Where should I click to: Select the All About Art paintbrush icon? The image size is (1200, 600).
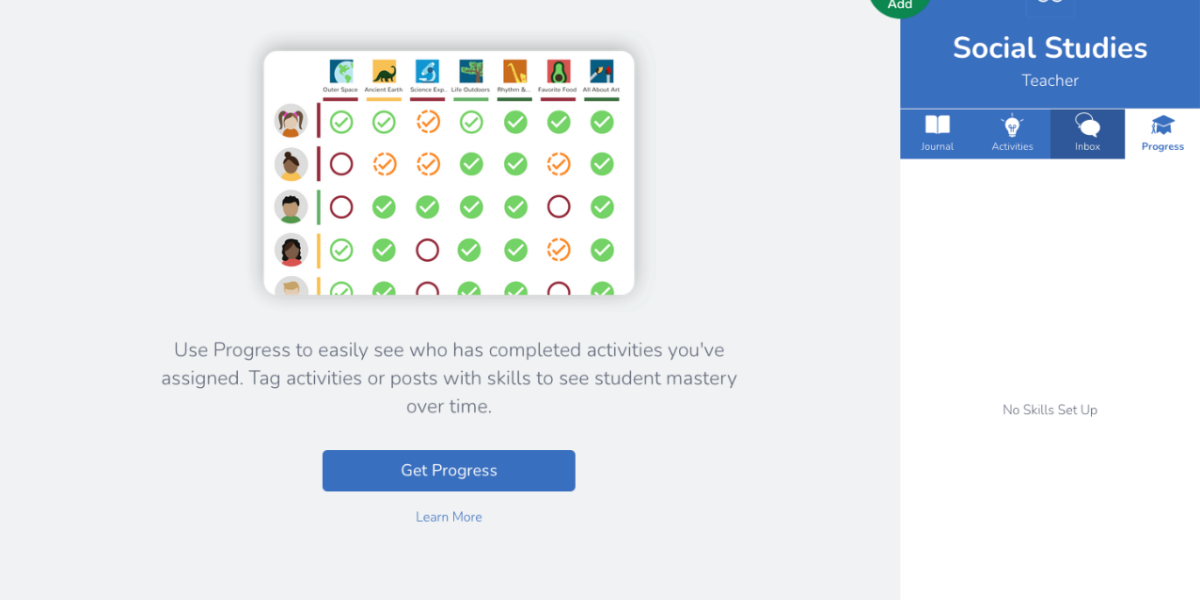601,72
